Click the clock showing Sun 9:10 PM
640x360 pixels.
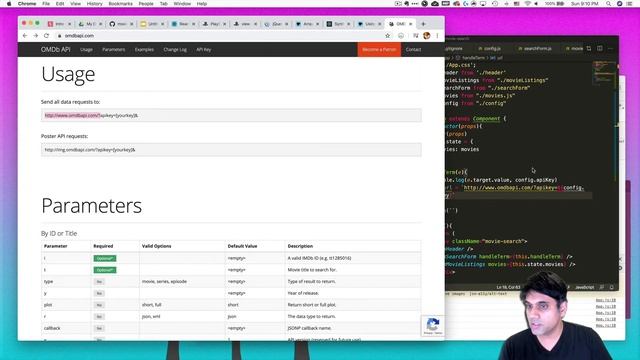tap(585, 4)
